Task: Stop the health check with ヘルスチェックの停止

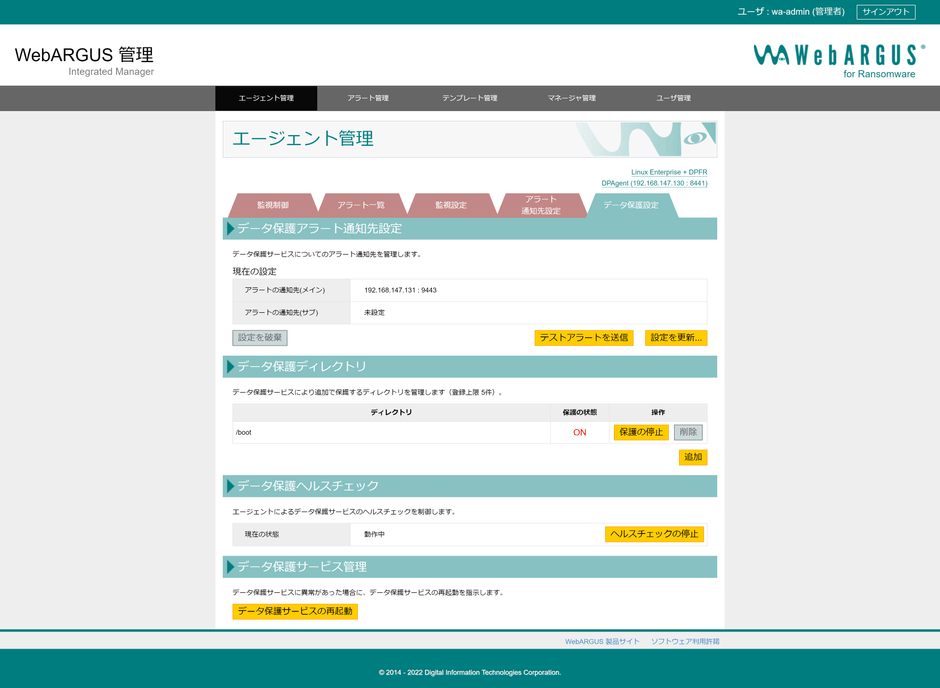Action: pyautogui.click(x=656, y=534)
